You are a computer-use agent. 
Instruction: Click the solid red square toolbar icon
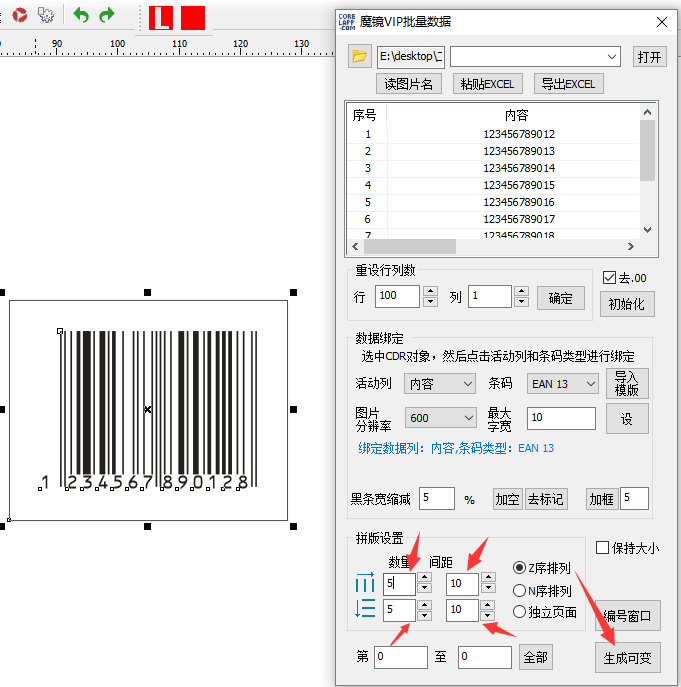(193, 18)
